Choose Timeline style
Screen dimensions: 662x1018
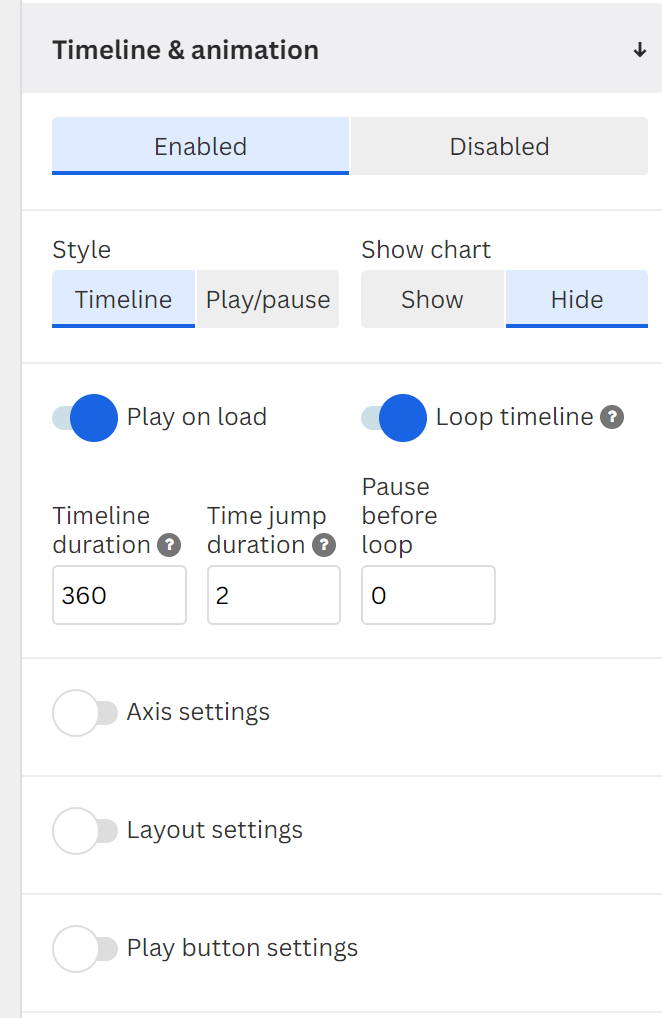click(x=123, y=299)
